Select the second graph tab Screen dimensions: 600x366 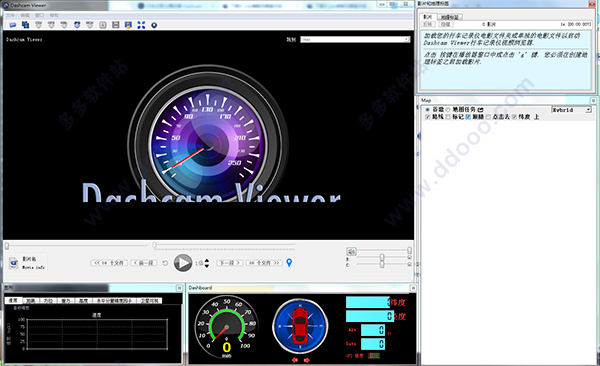click(31, 301)
